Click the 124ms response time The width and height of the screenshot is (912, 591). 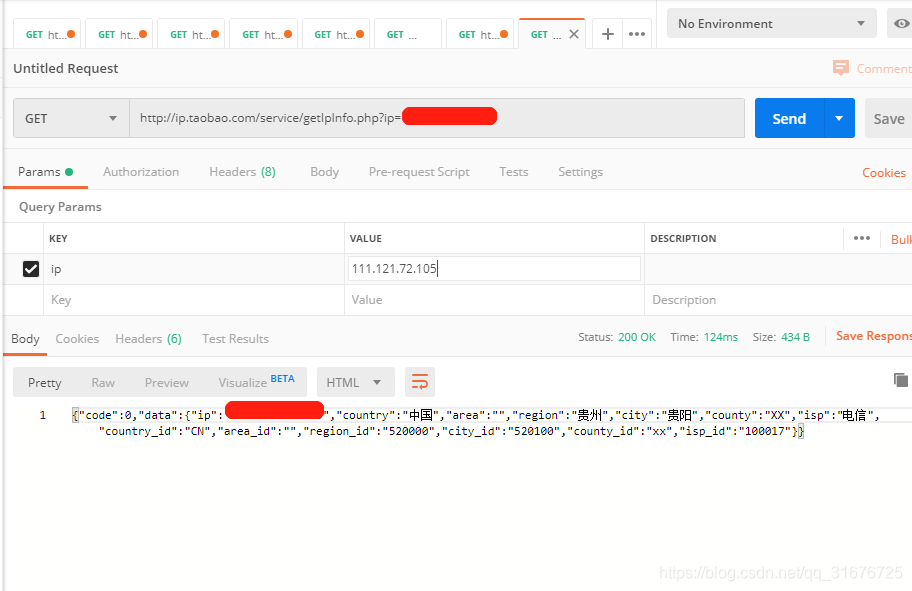721,337
